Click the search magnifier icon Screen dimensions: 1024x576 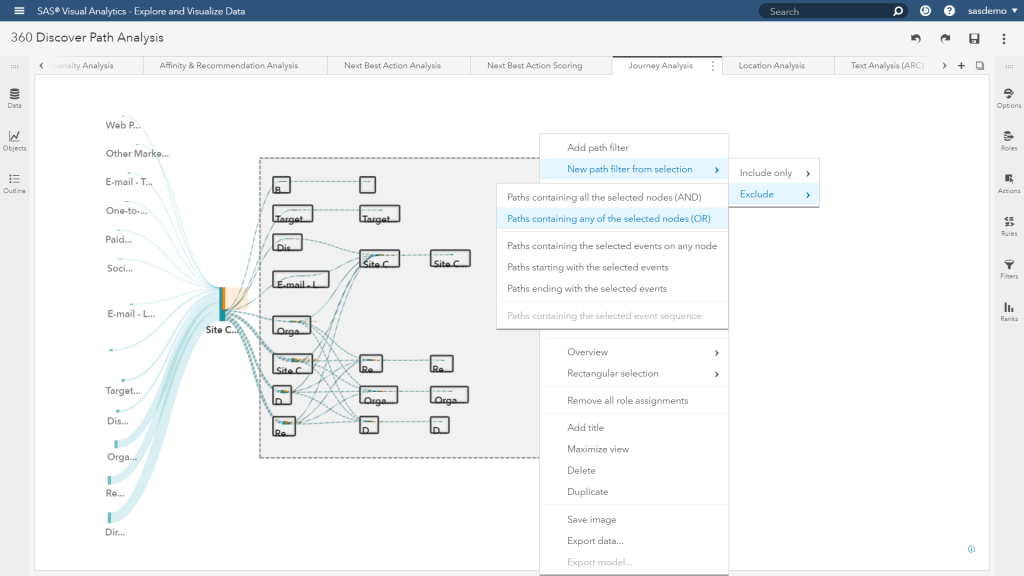click(898, 11)
